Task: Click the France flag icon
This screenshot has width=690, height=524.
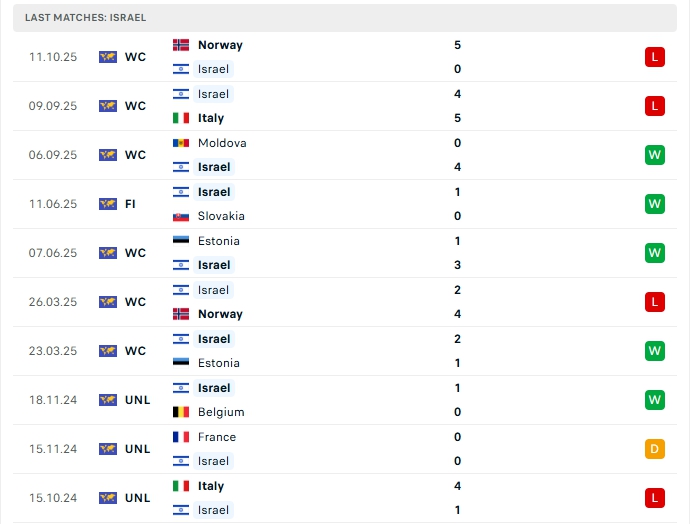Action: click(181, 437)
